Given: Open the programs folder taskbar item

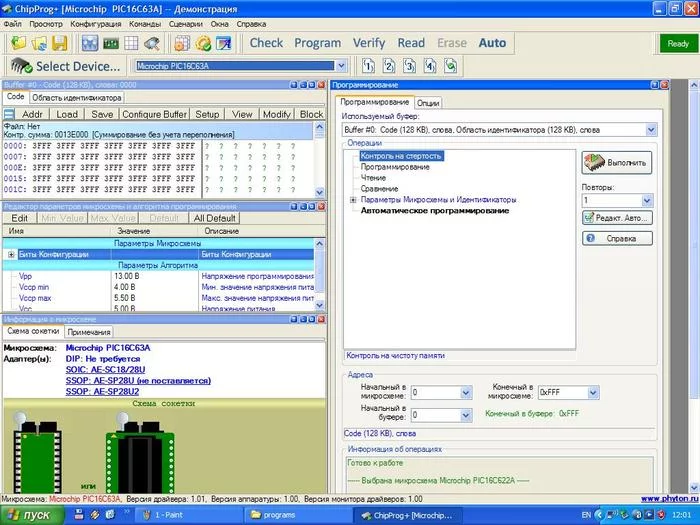Looking at the screenshot, I should (298, 515).
